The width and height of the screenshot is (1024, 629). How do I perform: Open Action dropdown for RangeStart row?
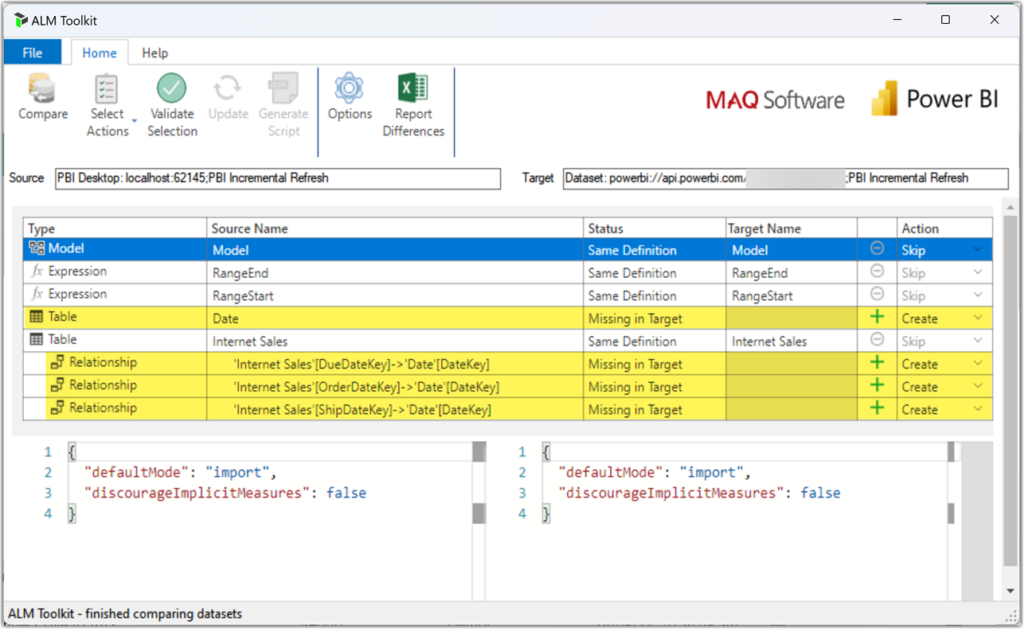coord(978,295)
